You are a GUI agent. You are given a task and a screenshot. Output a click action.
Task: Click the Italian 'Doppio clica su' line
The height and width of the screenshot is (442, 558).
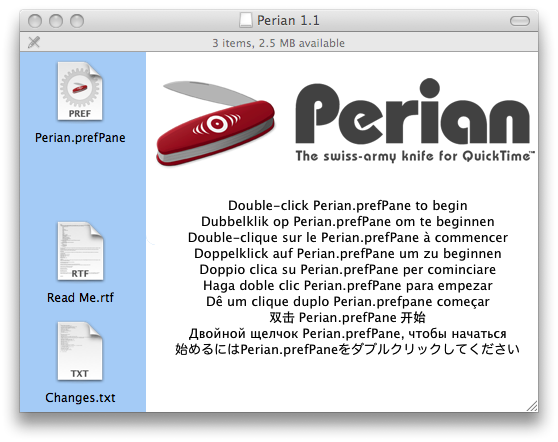[x=348, y=270]
